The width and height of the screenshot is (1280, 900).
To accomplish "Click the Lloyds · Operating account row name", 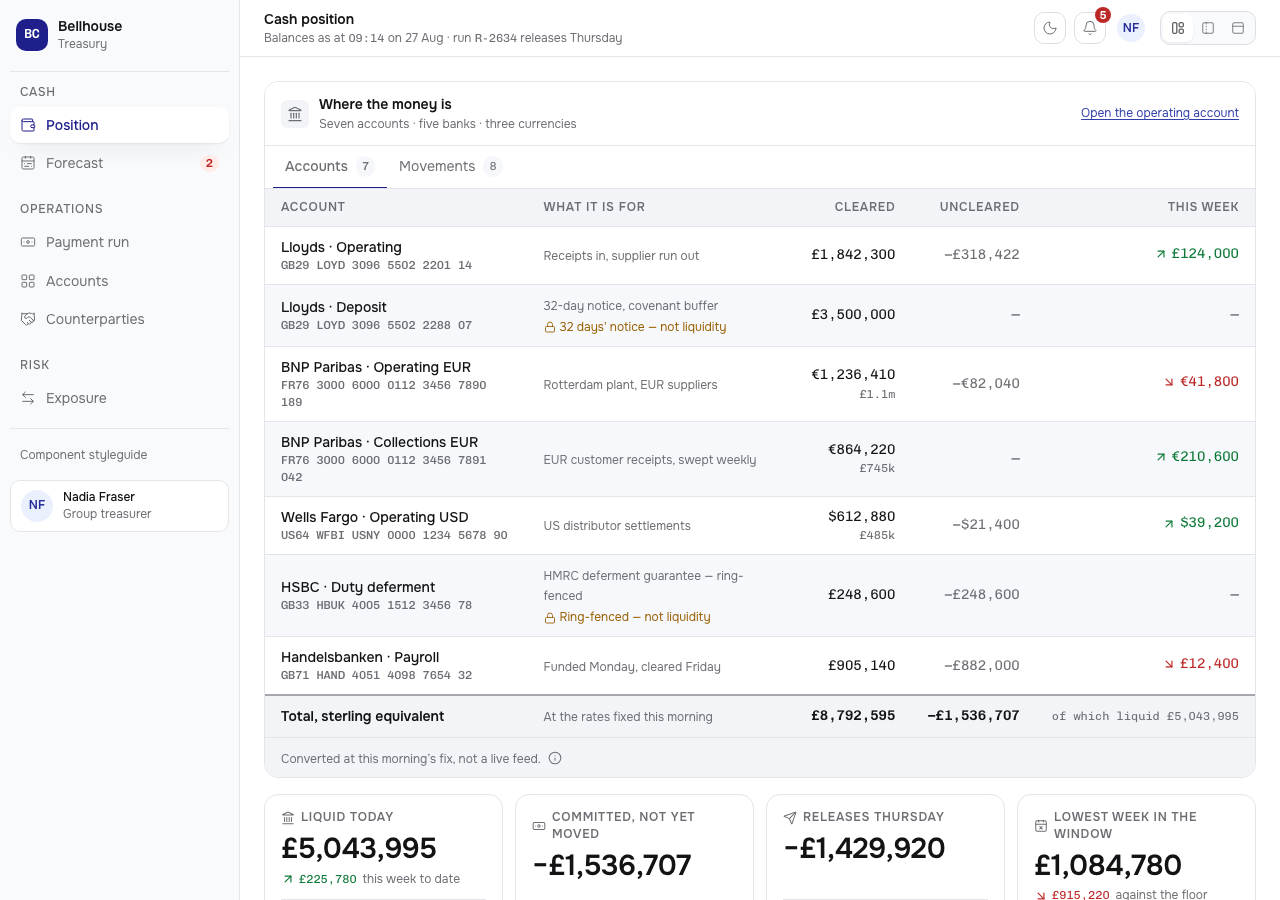I will pos(341,247).
